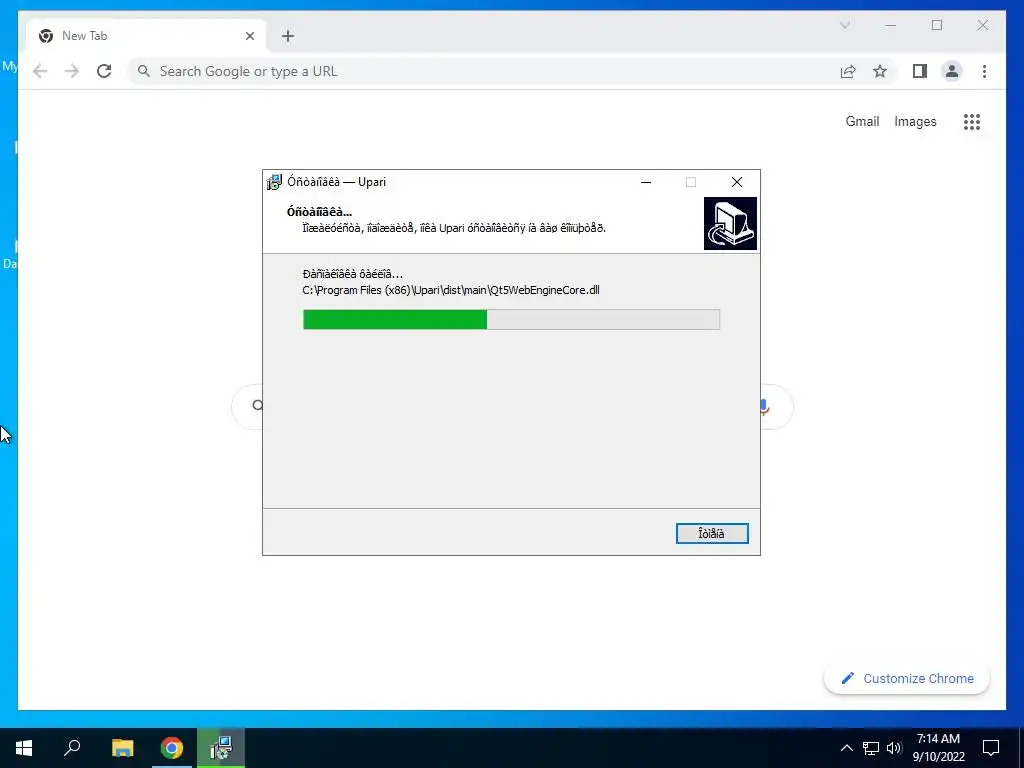Image resolution: width=1024 pixels, height=768 pixels.
Task: Click the tab search chevron in Chrome title bar
Action: click(x=844, y=25)
